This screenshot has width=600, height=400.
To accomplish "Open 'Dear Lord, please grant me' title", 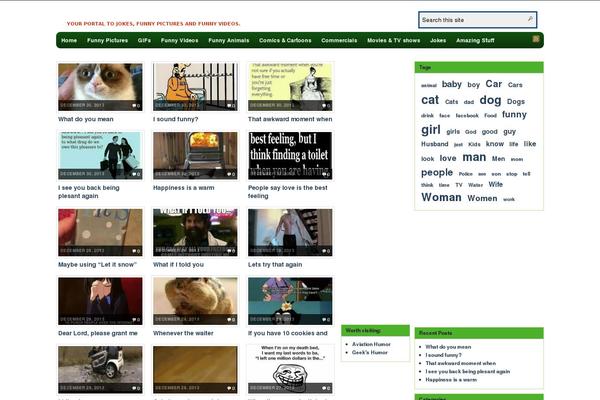I will pos(98,333).
